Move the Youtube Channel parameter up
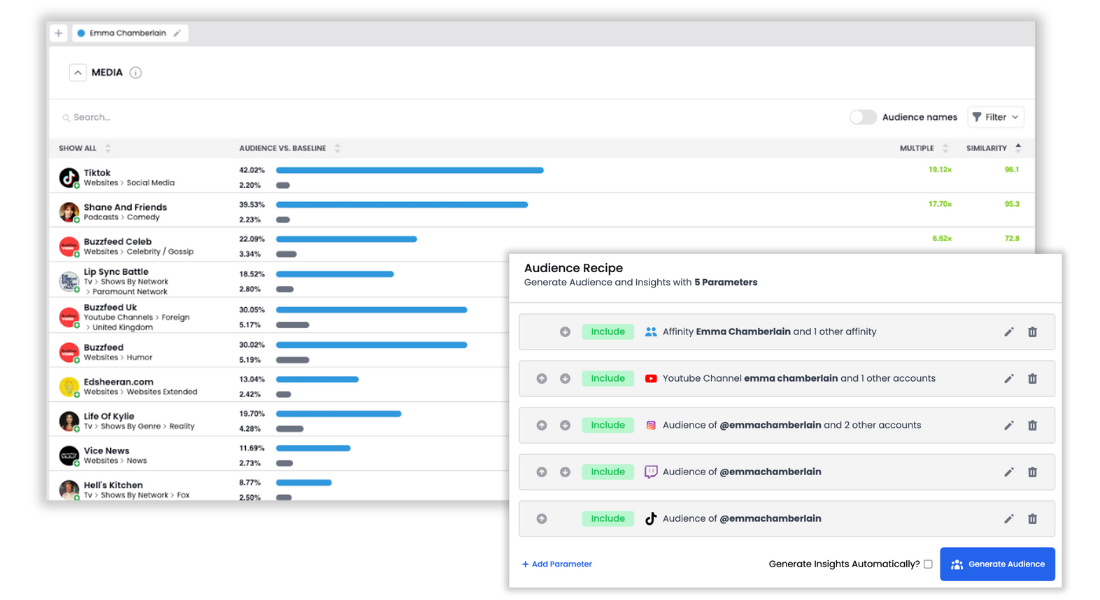Image resolution: width=1100 pixels, height=600 pixels. coord(542,378)
